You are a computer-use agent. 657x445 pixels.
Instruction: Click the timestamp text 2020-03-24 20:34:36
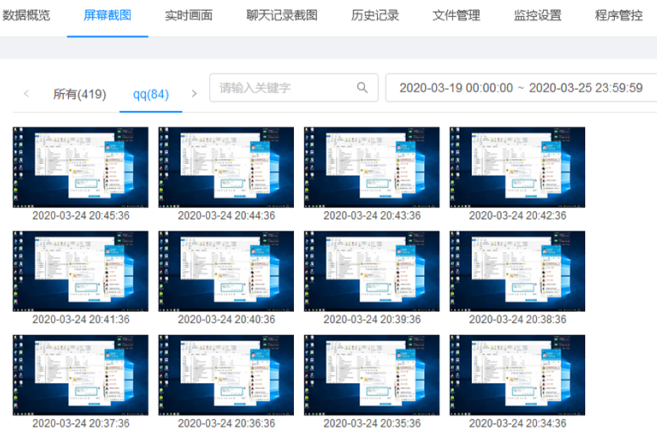517,423
